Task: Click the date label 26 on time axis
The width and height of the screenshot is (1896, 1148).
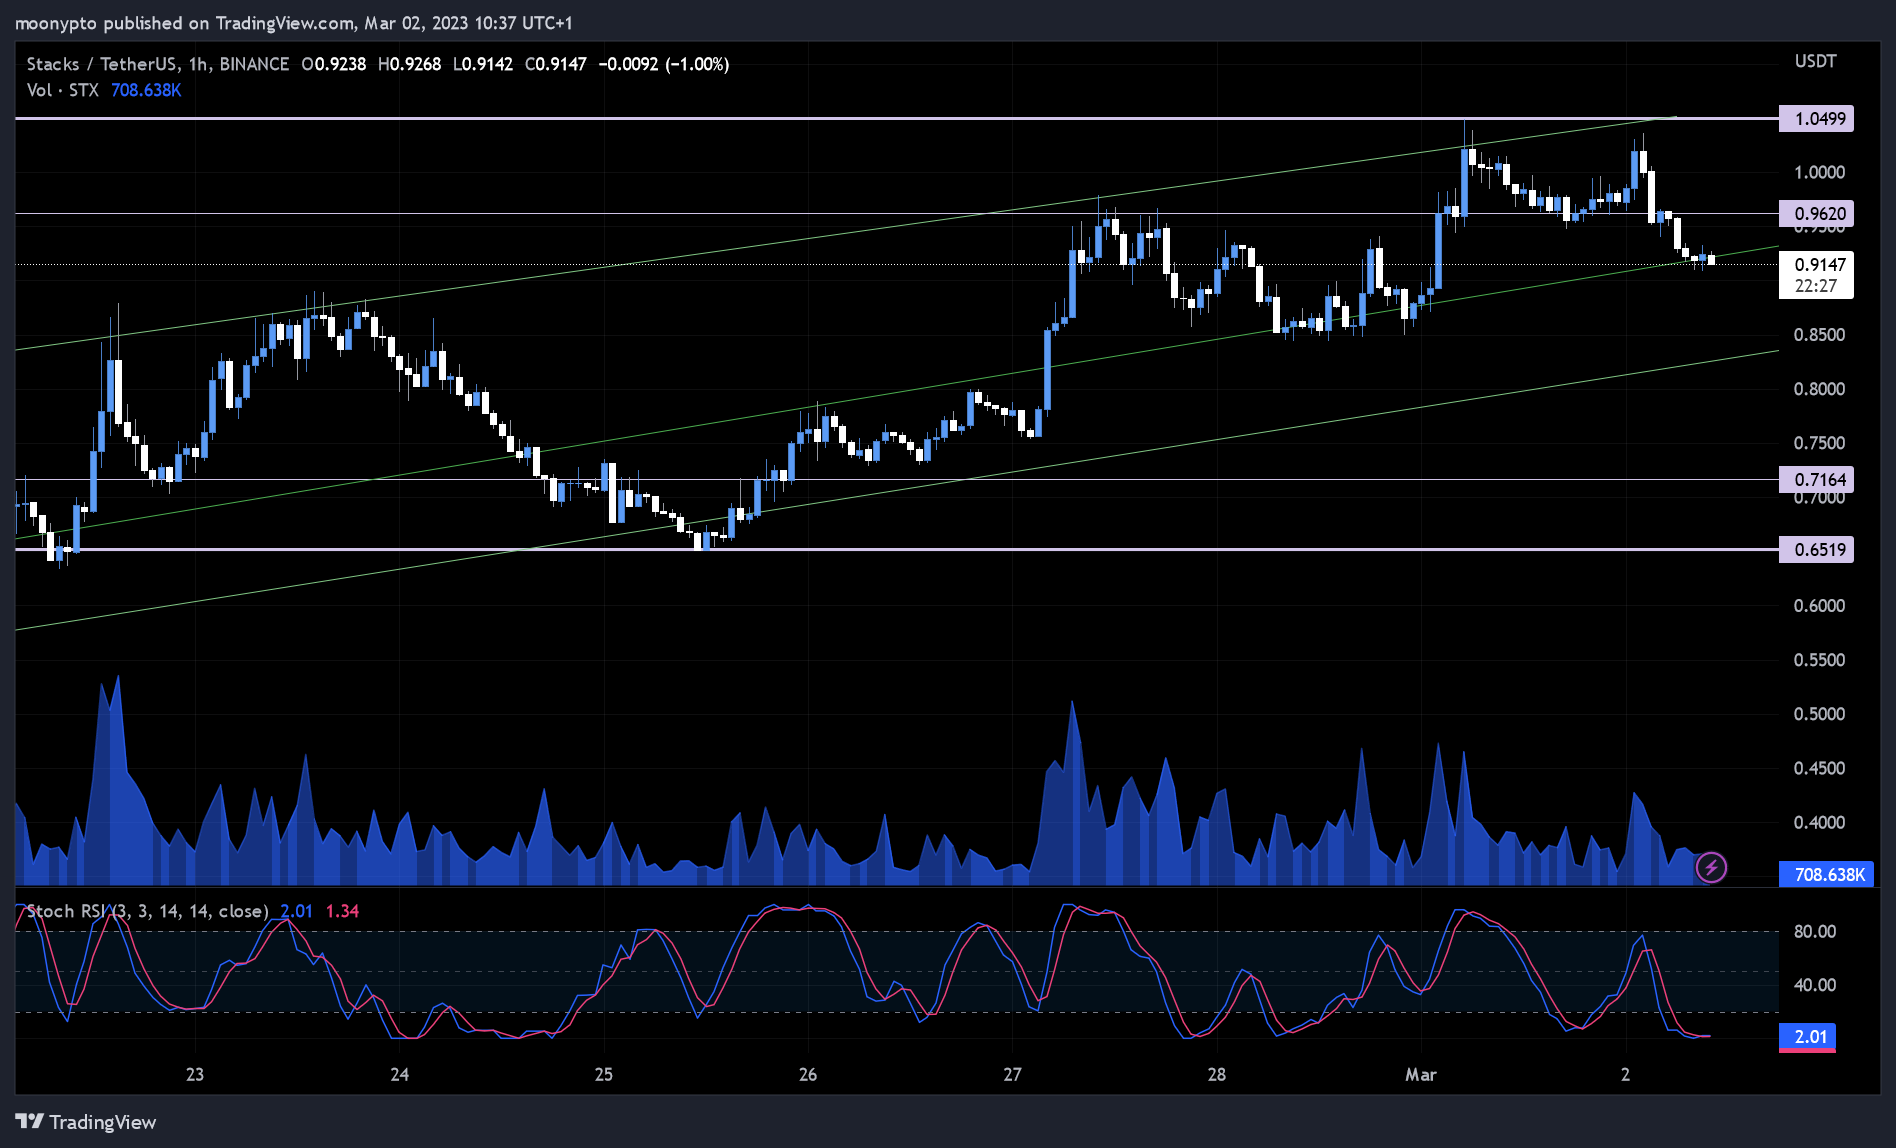Action: [808, 1075]
